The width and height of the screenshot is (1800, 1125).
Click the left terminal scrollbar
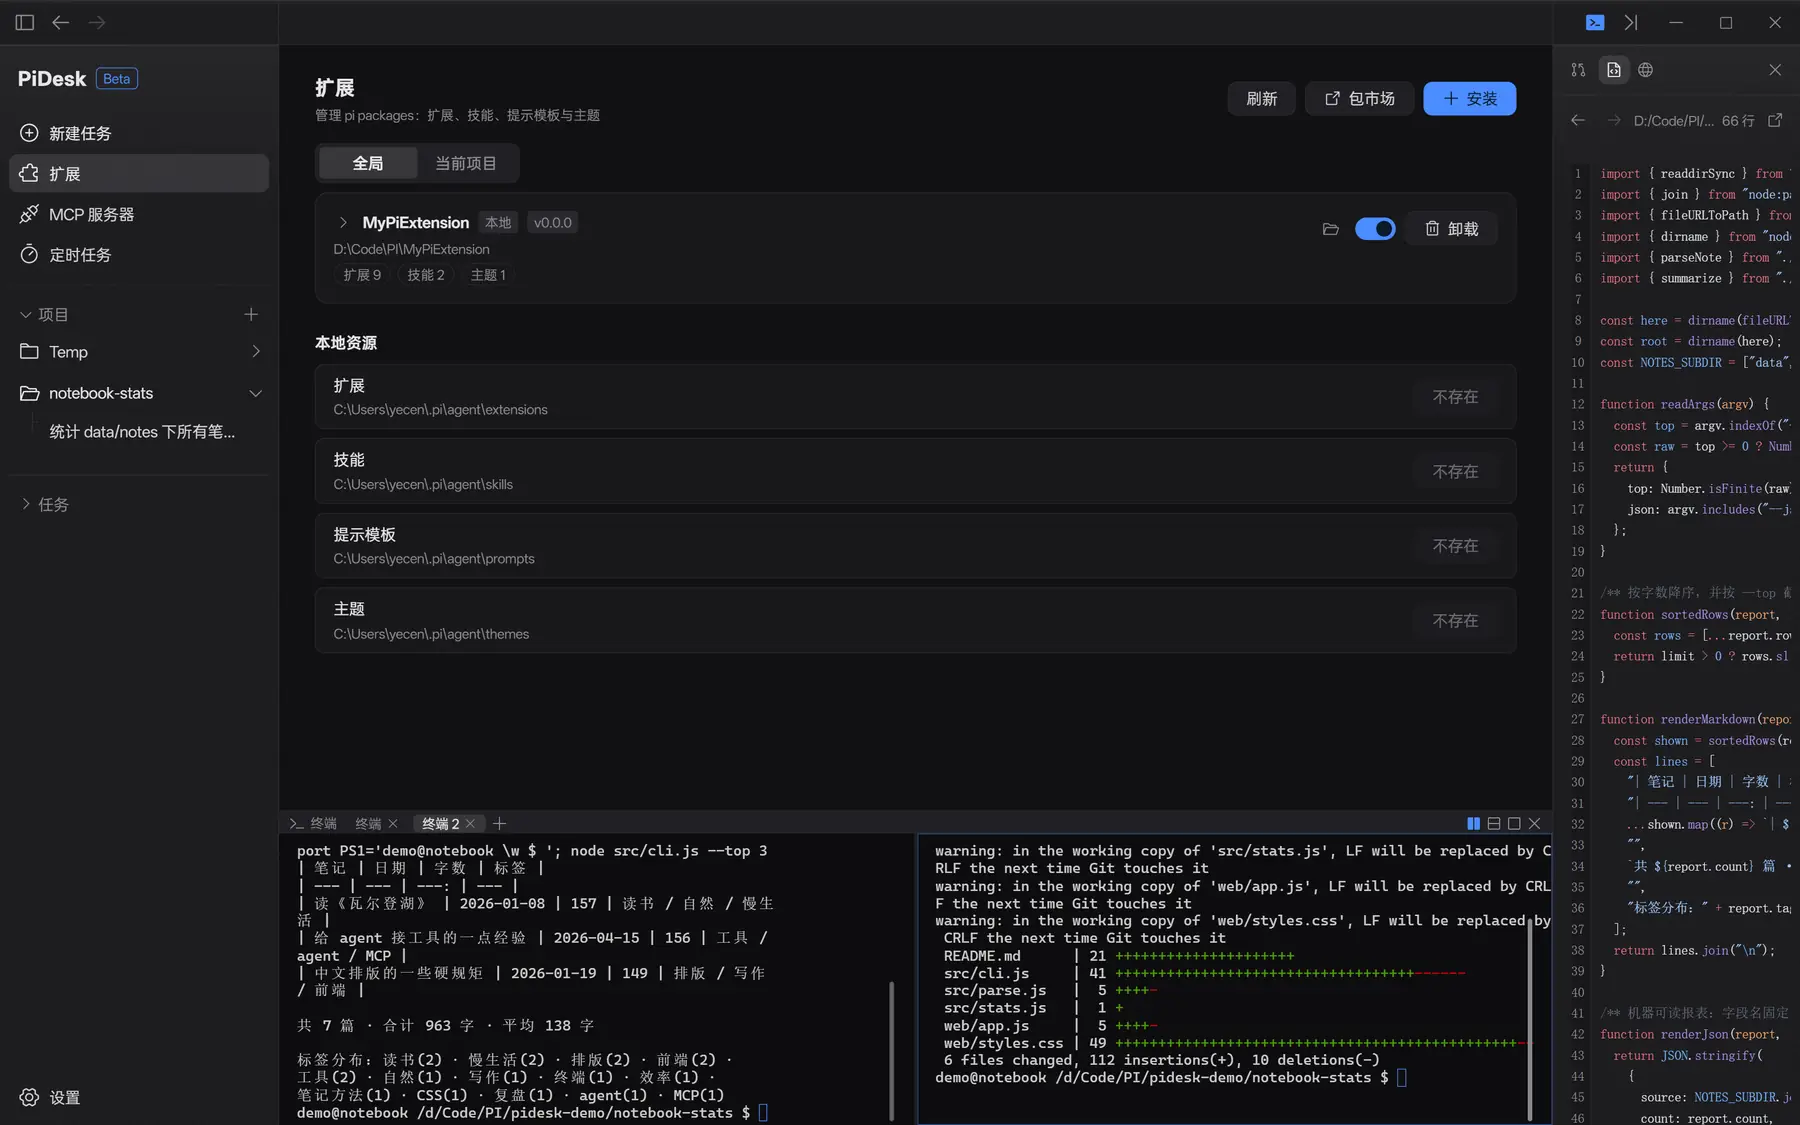coord(891,1050)
